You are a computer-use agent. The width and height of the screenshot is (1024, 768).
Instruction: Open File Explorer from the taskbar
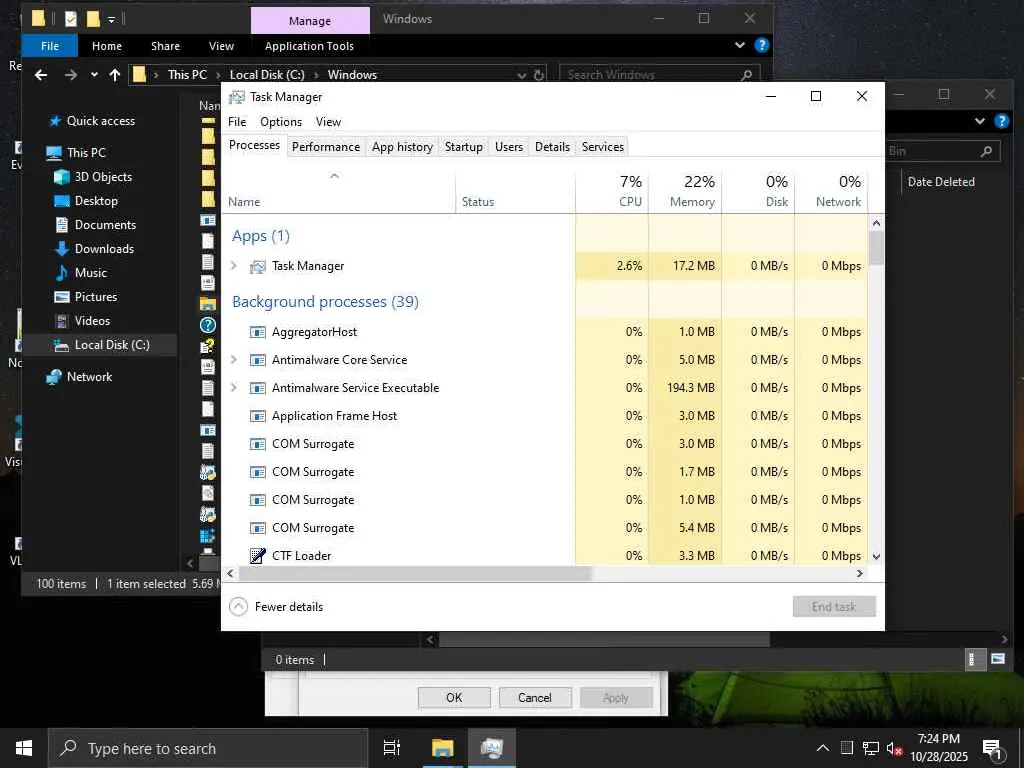pyautogui.click(x=442, y=748)
